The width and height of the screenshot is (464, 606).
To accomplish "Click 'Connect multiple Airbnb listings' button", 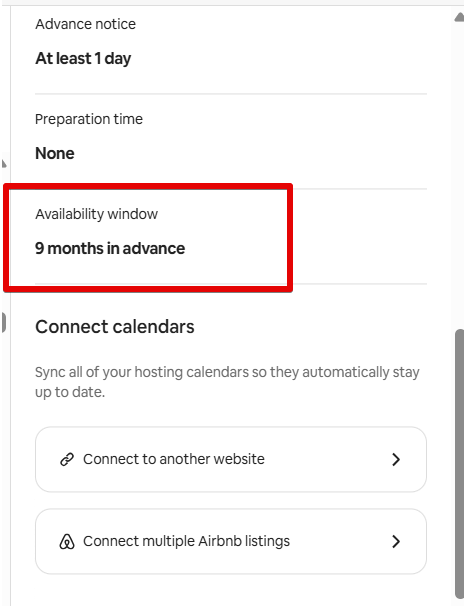I will [231, 541].
